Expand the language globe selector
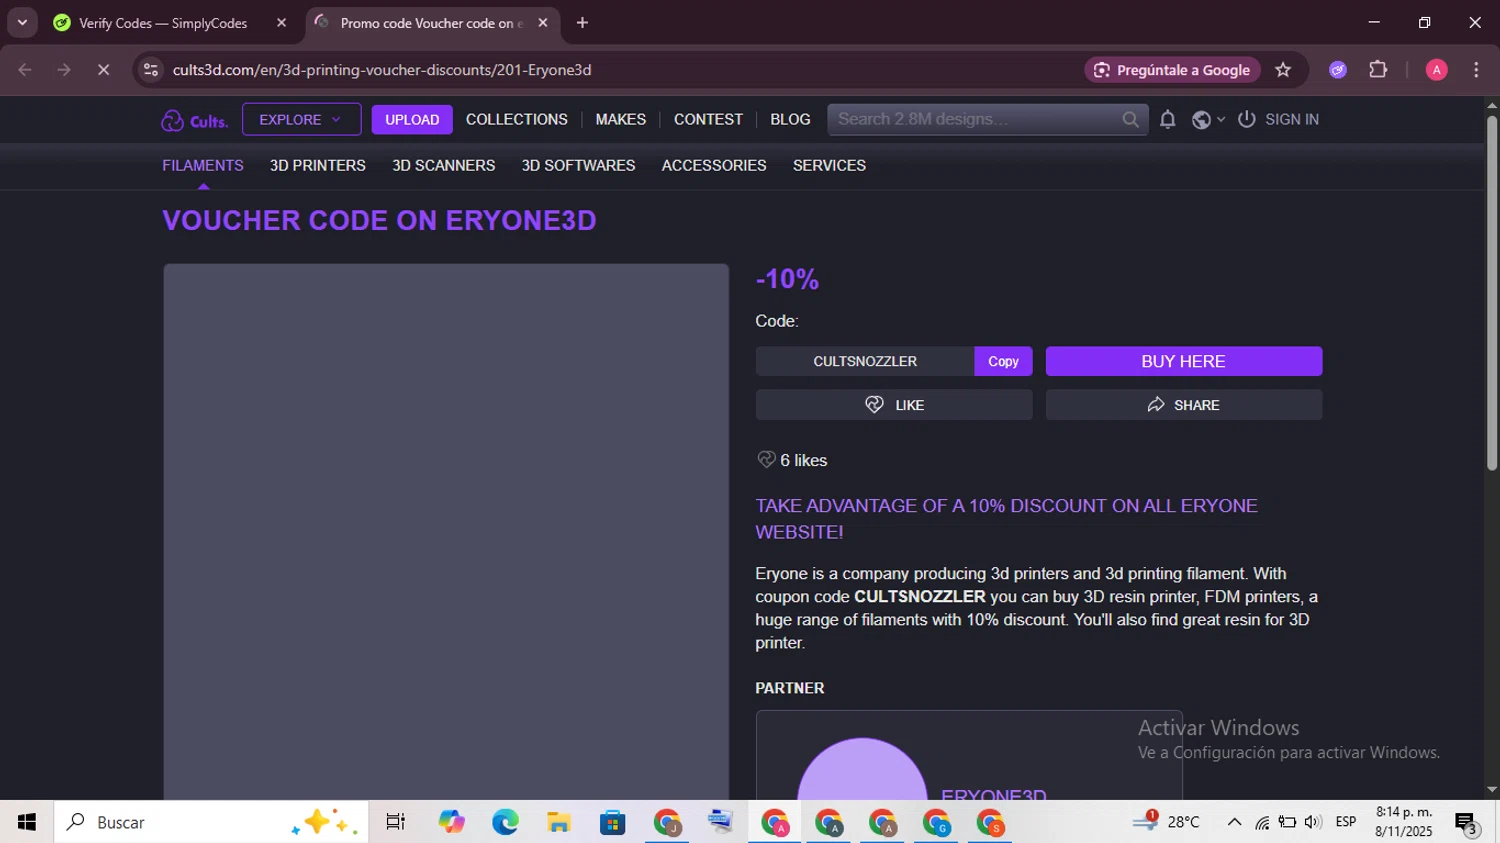 tap(1208, 119)
